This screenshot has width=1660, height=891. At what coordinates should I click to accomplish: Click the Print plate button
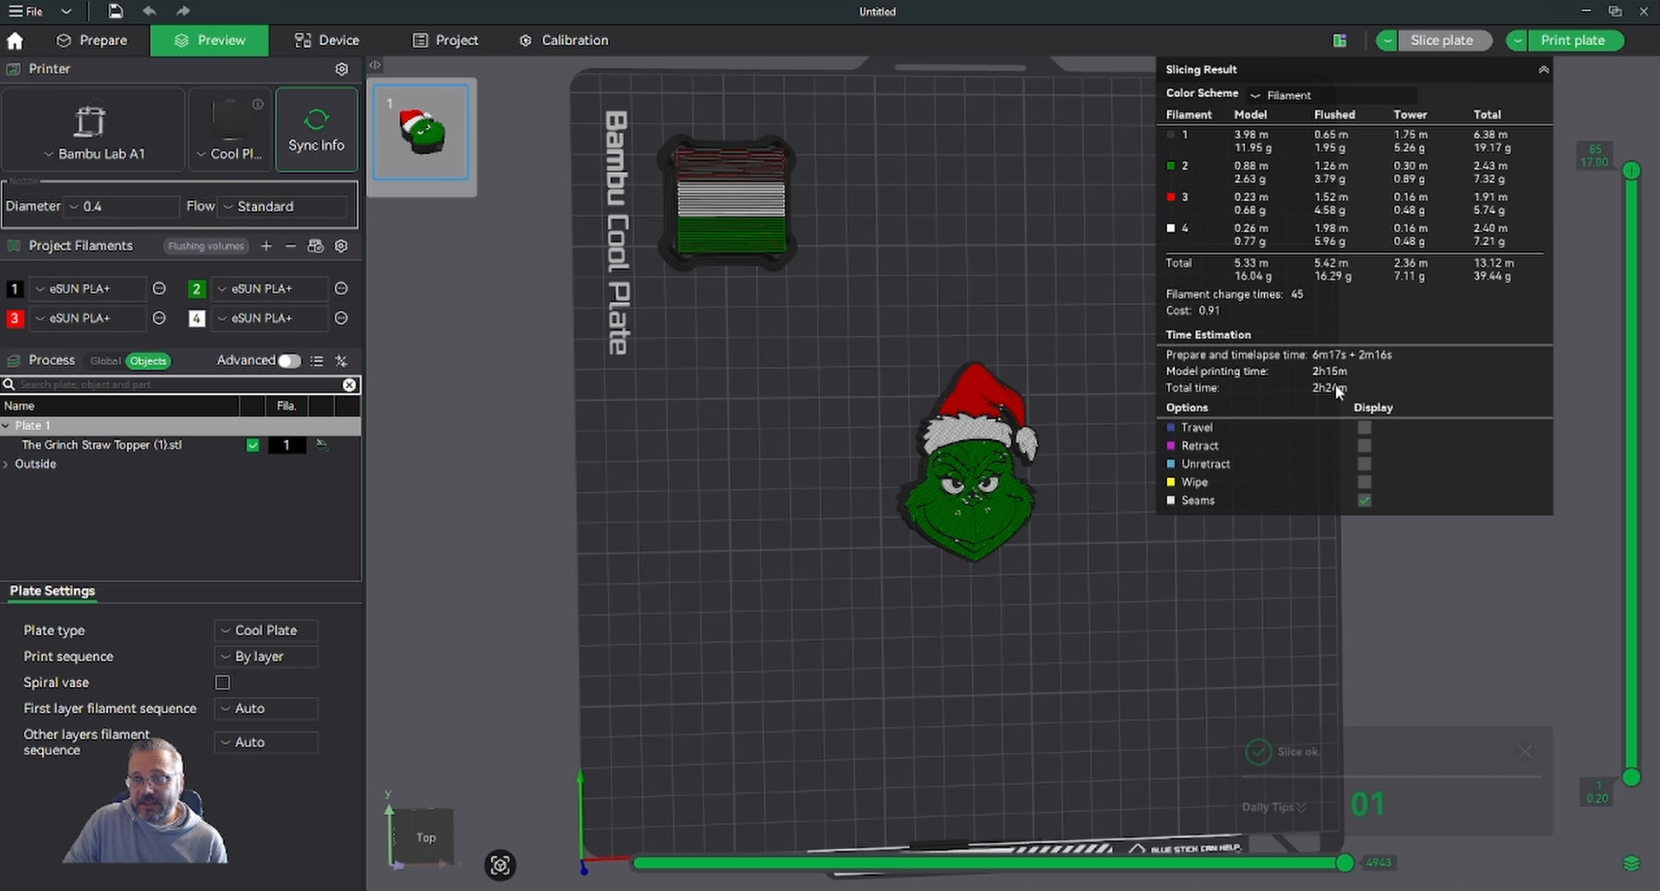[x=1572, y=41]
